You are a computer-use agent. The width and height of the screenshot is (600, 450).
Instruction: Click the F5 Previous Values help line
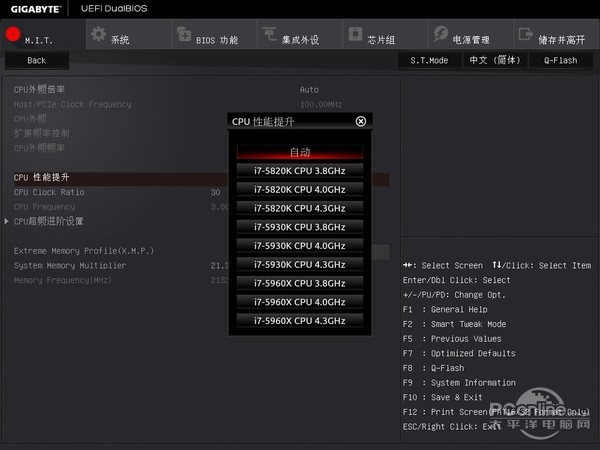452,339
